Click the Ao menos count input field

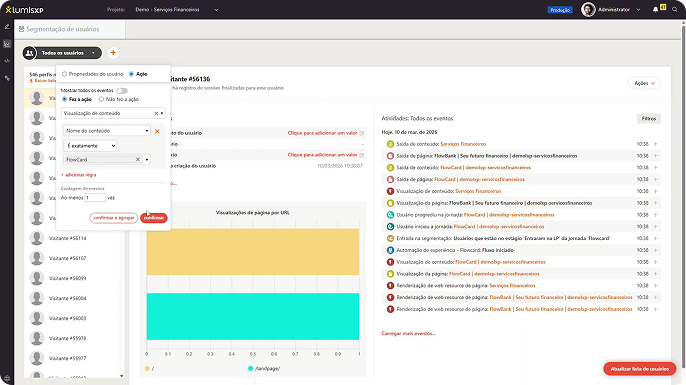pos(95,198)
